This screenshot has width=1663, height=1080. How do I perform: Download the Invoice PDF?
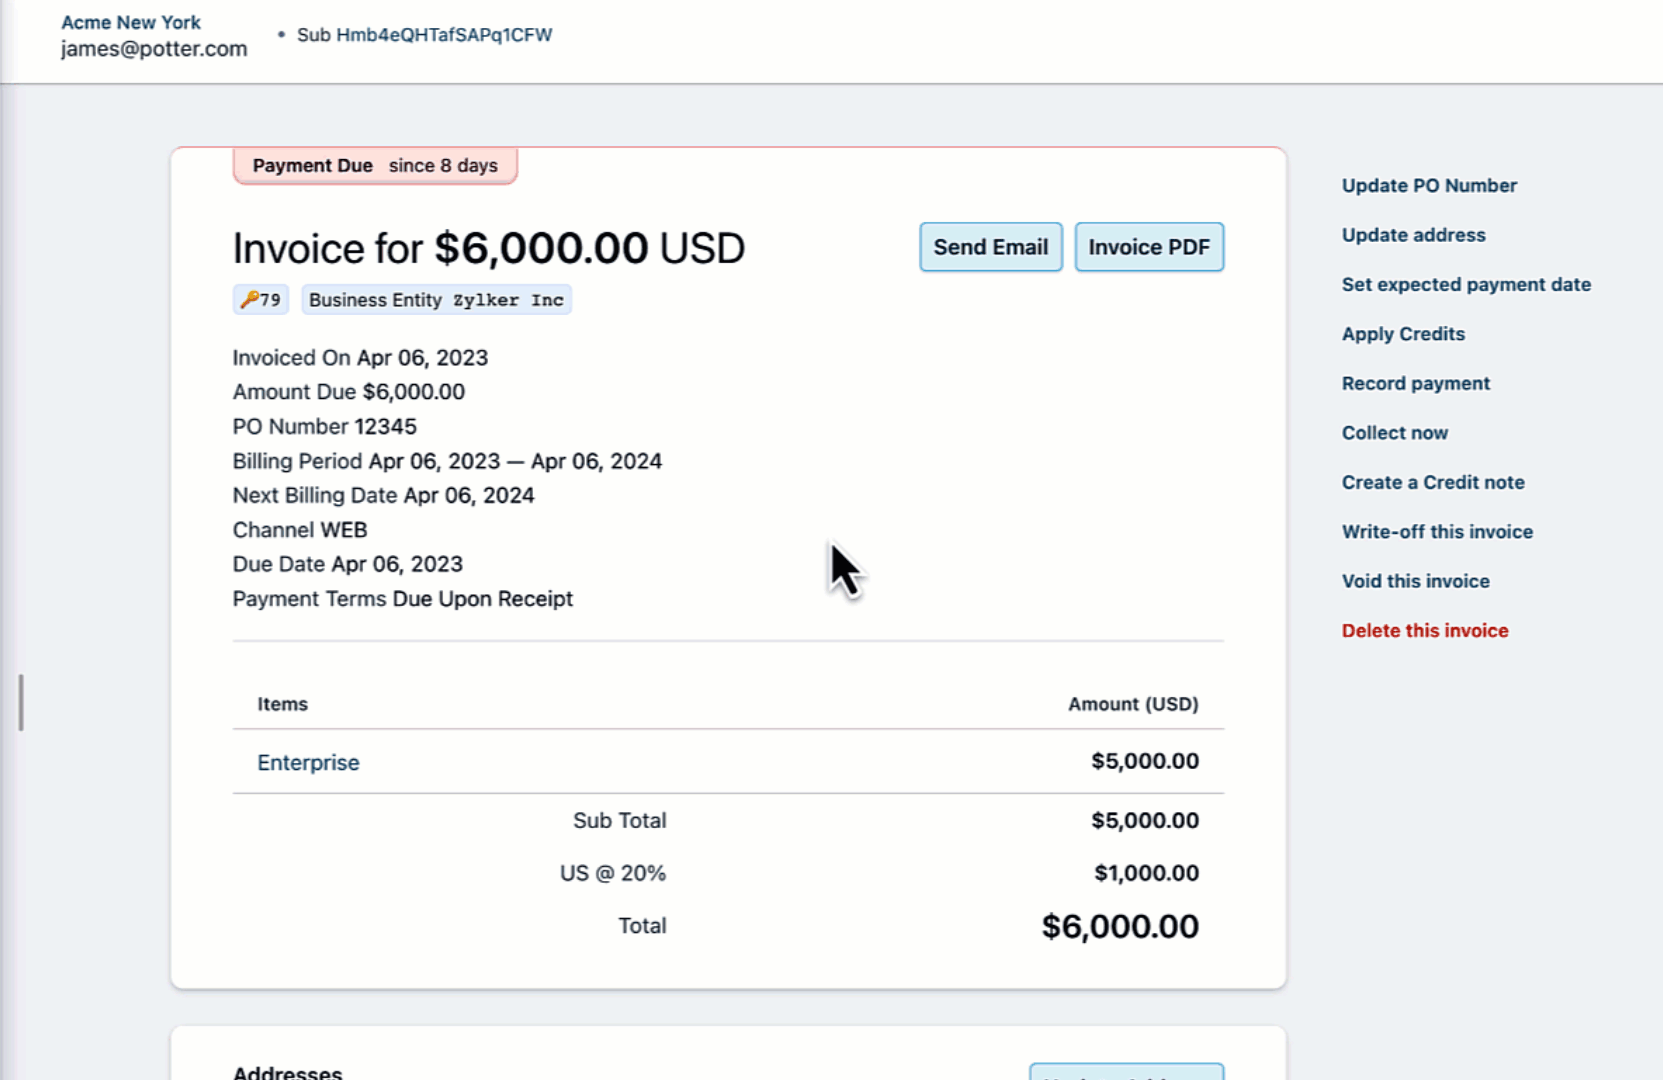[1148, 247]
